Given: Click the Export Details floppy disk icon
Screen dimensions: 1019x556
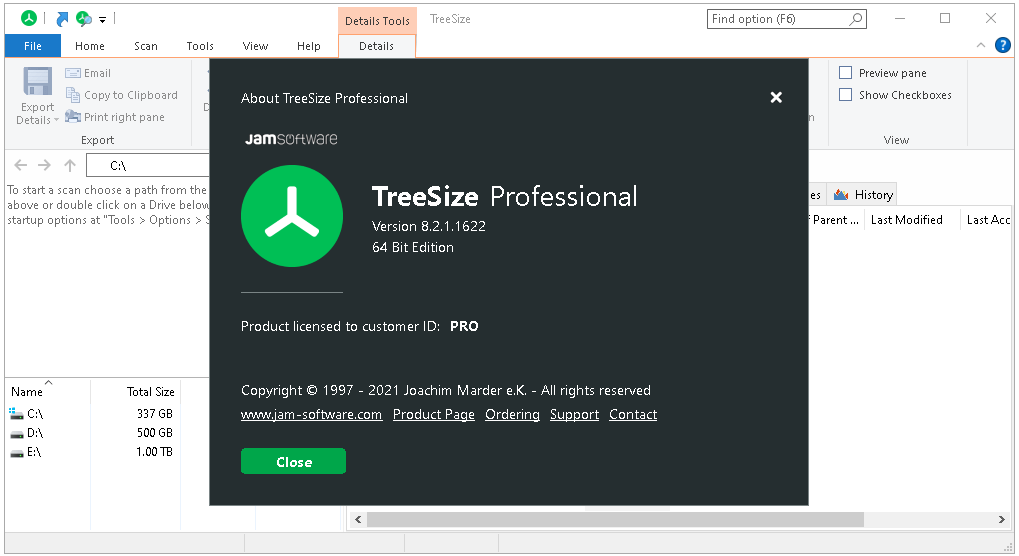Looking at the screenshot, I should click(x=38, y=82).
